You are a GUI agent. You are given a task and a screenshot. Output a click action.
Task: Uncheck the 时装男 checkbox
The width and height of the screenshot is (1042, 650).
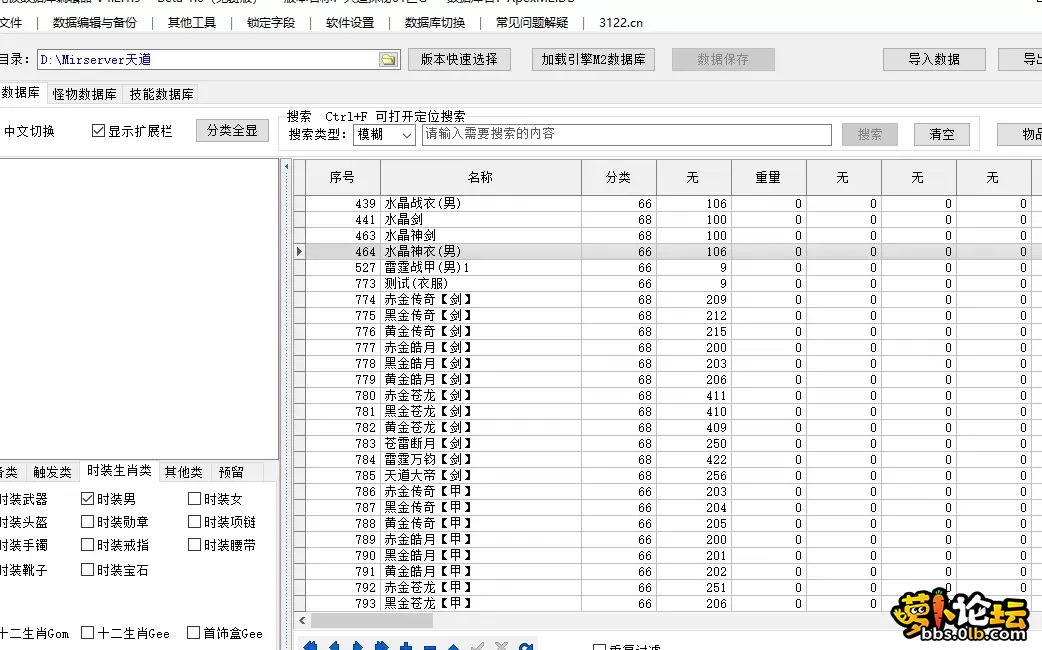coord(87,498)
